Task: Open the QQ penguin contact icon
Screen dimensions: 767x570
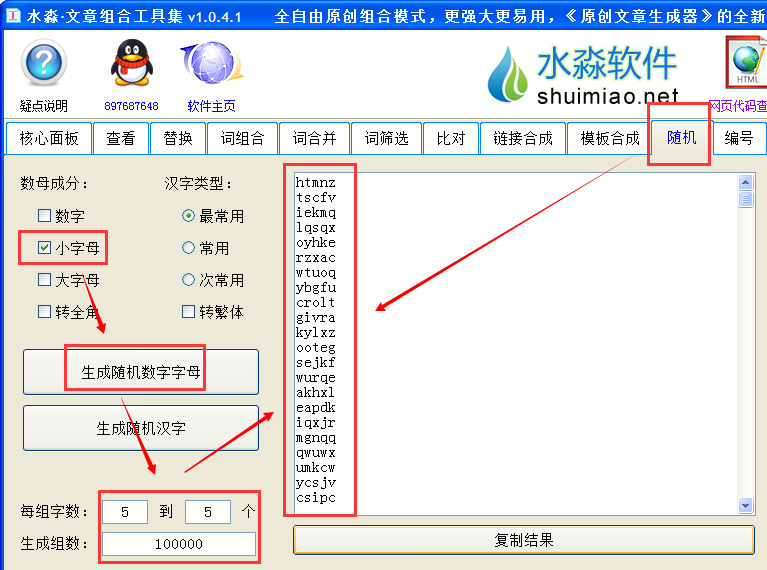Action: tap(131, 65)
